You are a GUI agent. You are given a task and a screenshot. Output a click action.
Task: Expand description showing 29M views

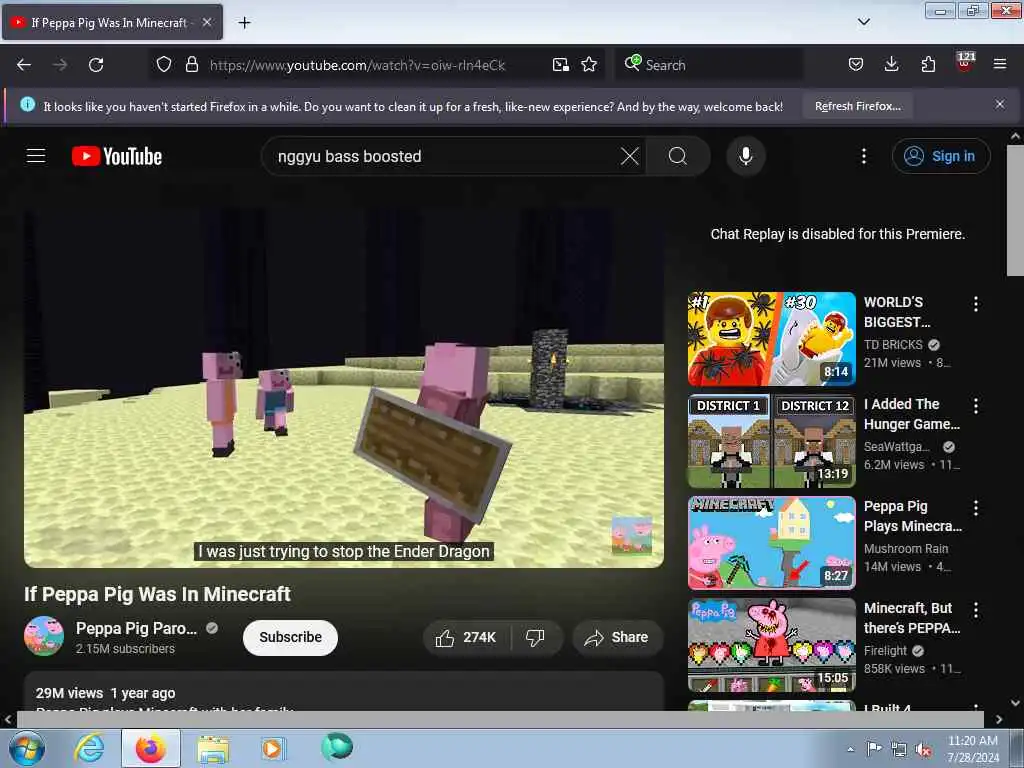point(344,693)
